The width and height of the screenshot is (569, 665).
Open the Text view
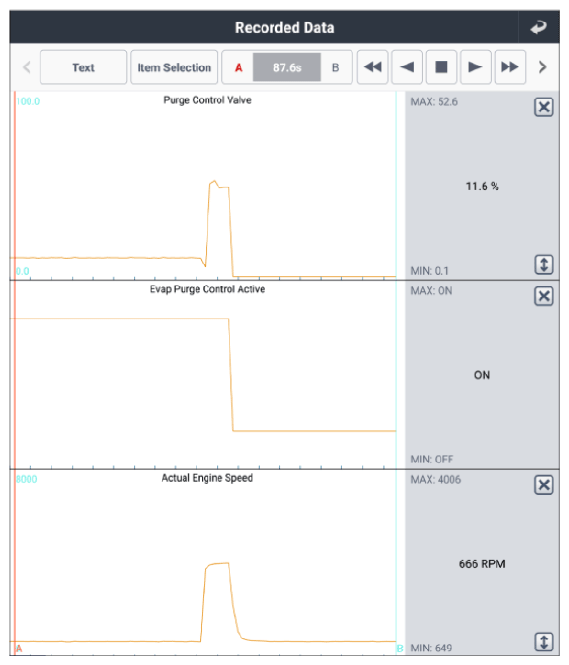pyautogui.click(x=84, y=67)
